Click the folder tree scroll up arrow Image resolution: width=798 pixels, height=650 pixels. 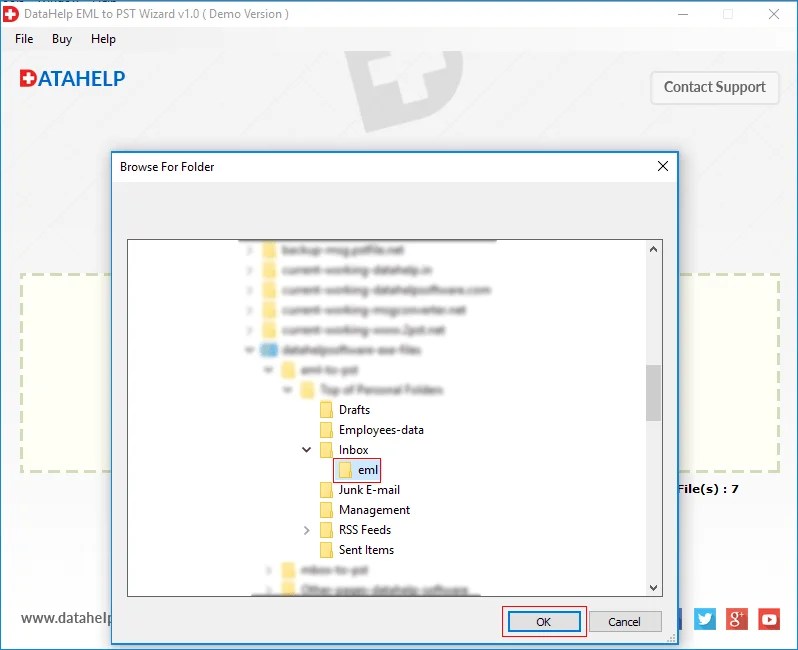653,249
